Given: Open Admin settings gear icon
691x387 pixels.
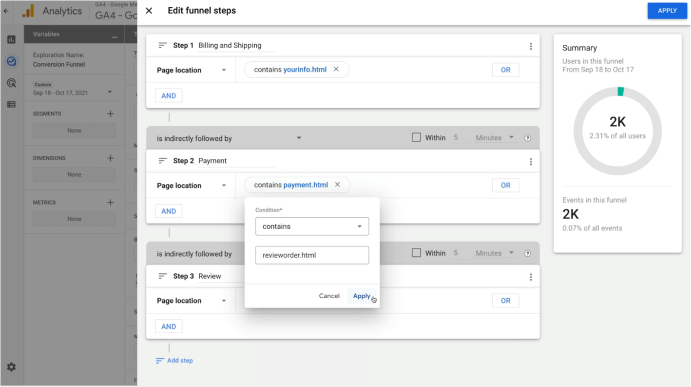Looking at the screenshot, I should (11, 367).
